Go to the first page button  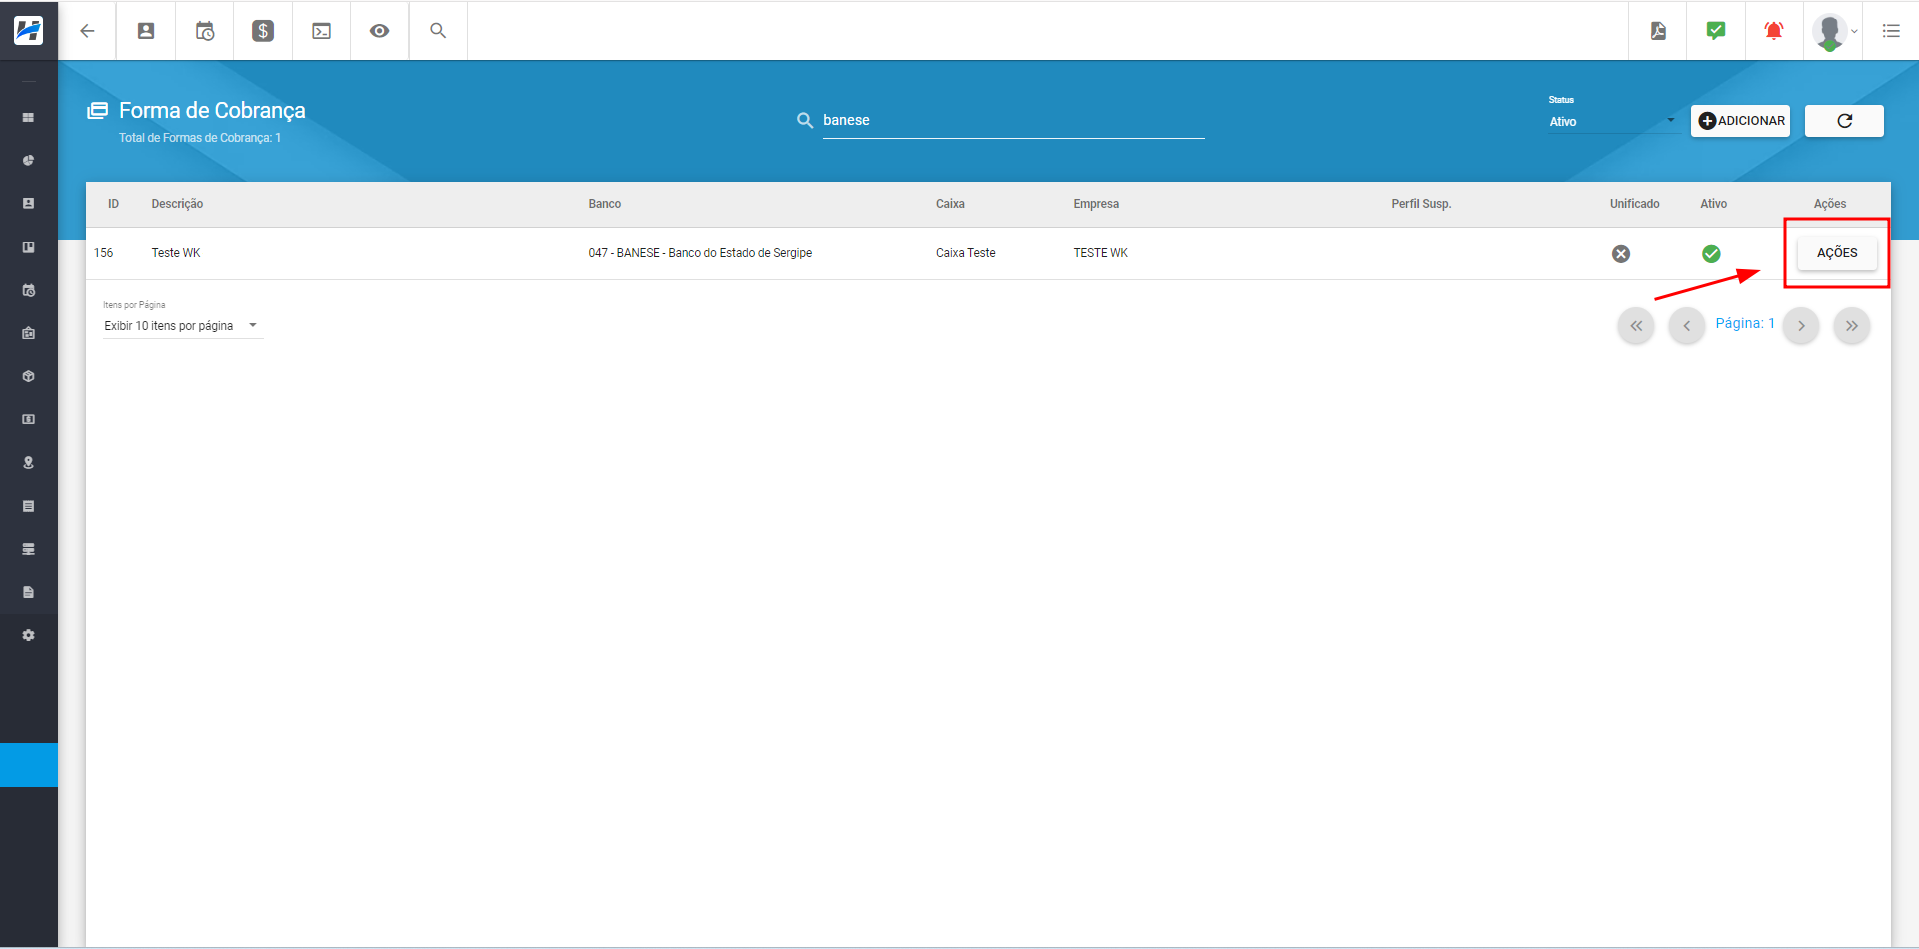pos(1636,326)
